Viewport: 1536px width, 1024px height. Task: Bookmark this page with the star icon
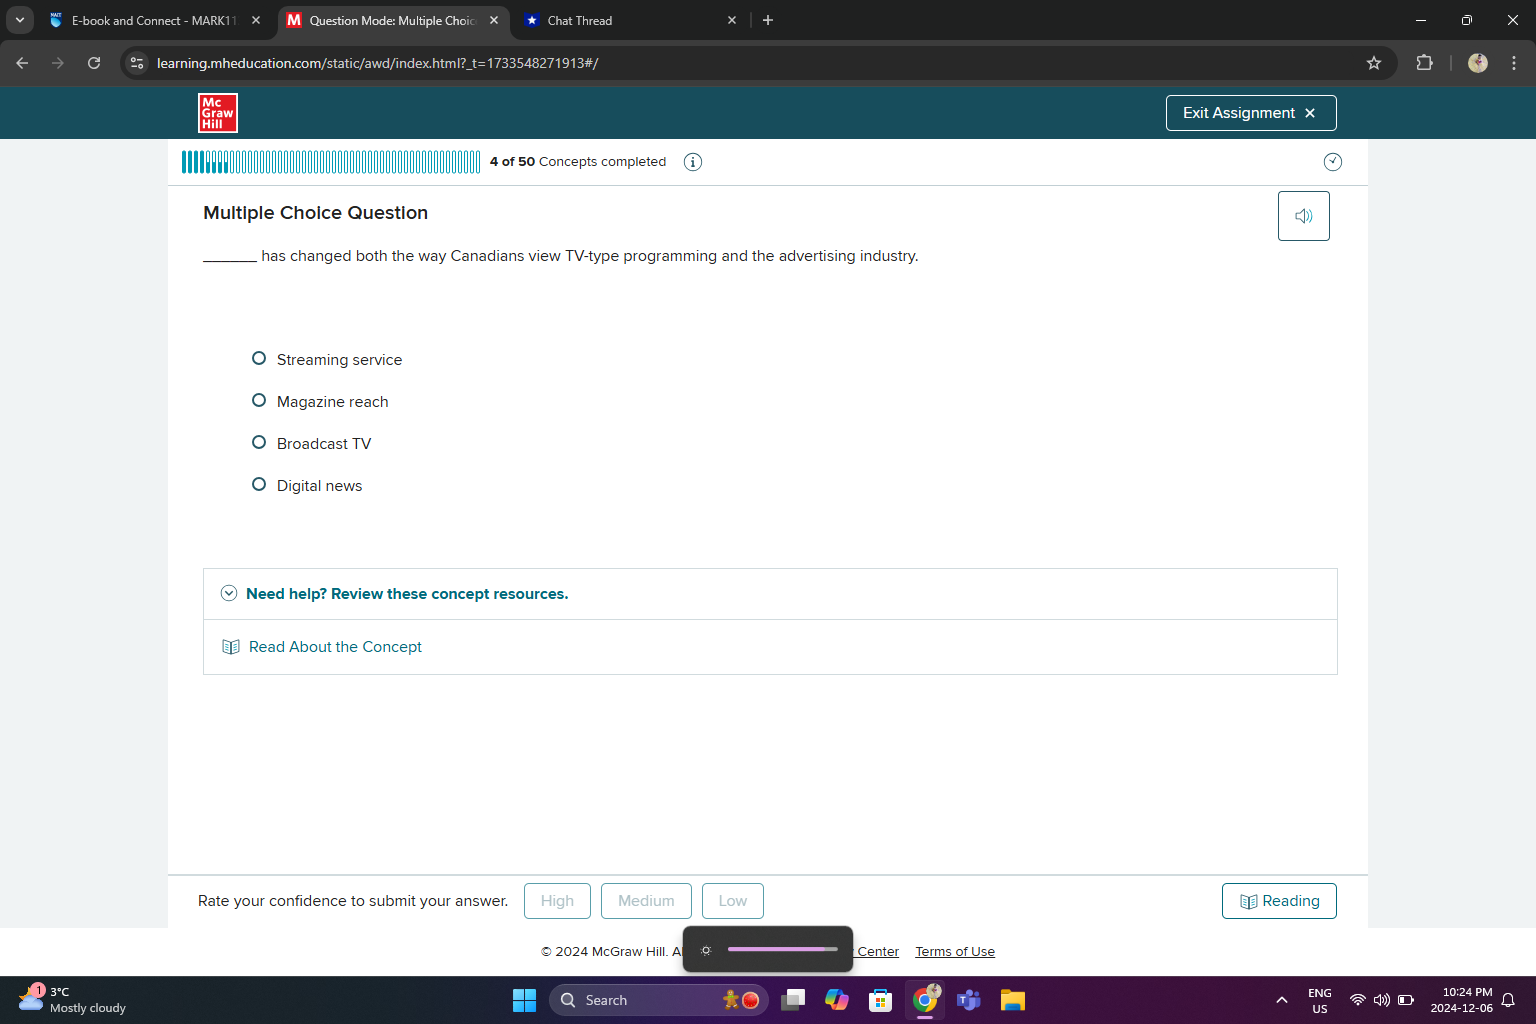click(1374, 63)
